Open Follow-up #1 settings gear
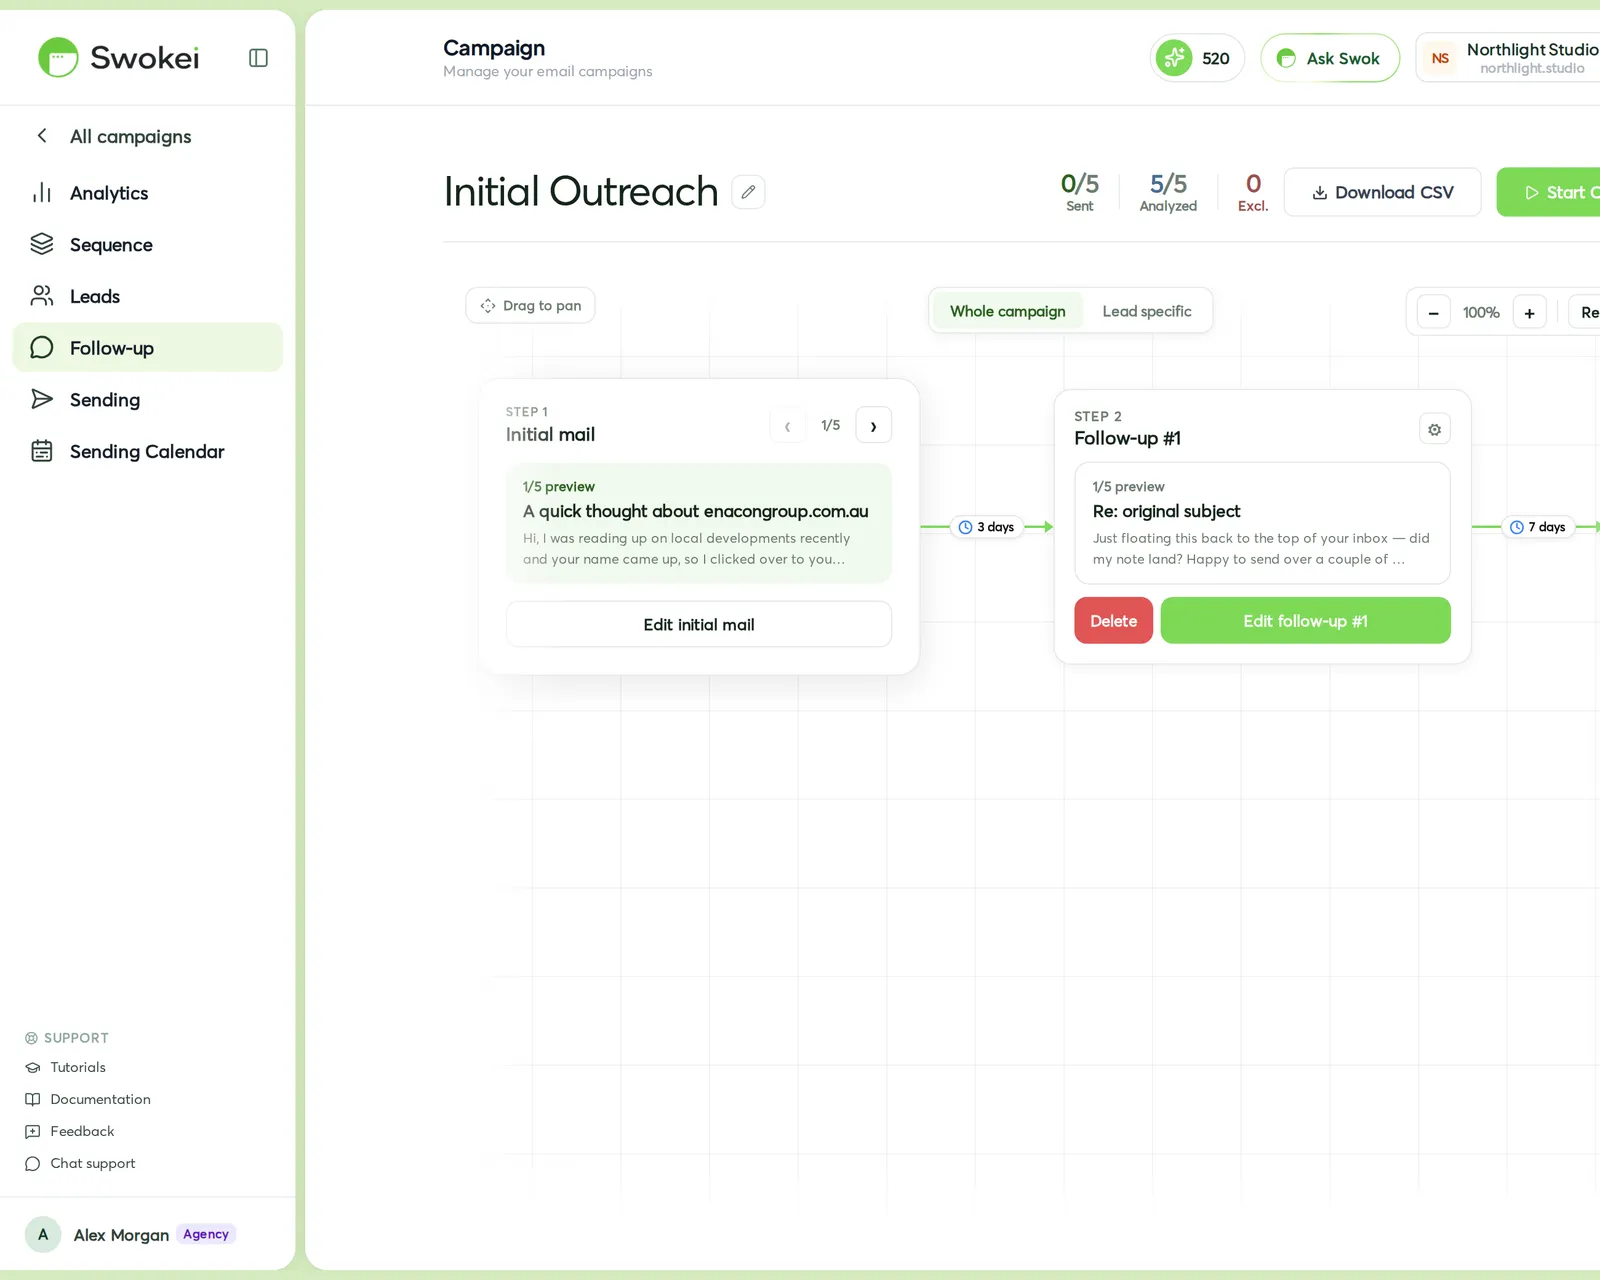This screenshot has width=1600, height=1280. 1434,429
